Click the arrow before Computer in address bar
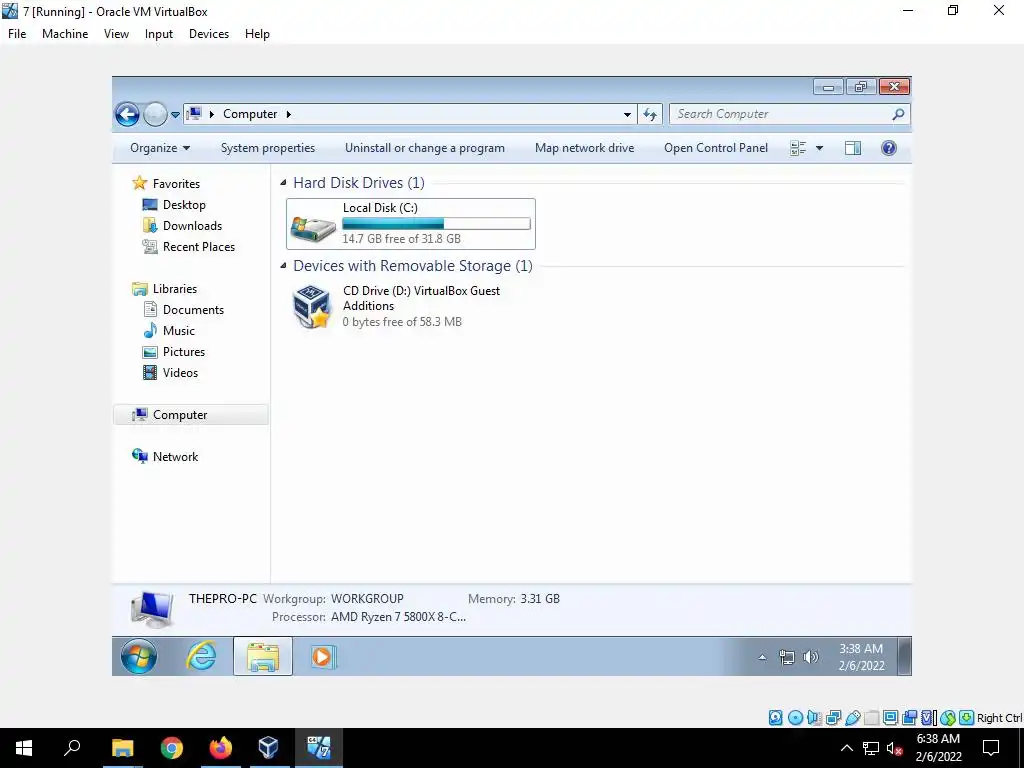Image resolution: width=1024 pixels, height=768 pixels. pos(212,114)
